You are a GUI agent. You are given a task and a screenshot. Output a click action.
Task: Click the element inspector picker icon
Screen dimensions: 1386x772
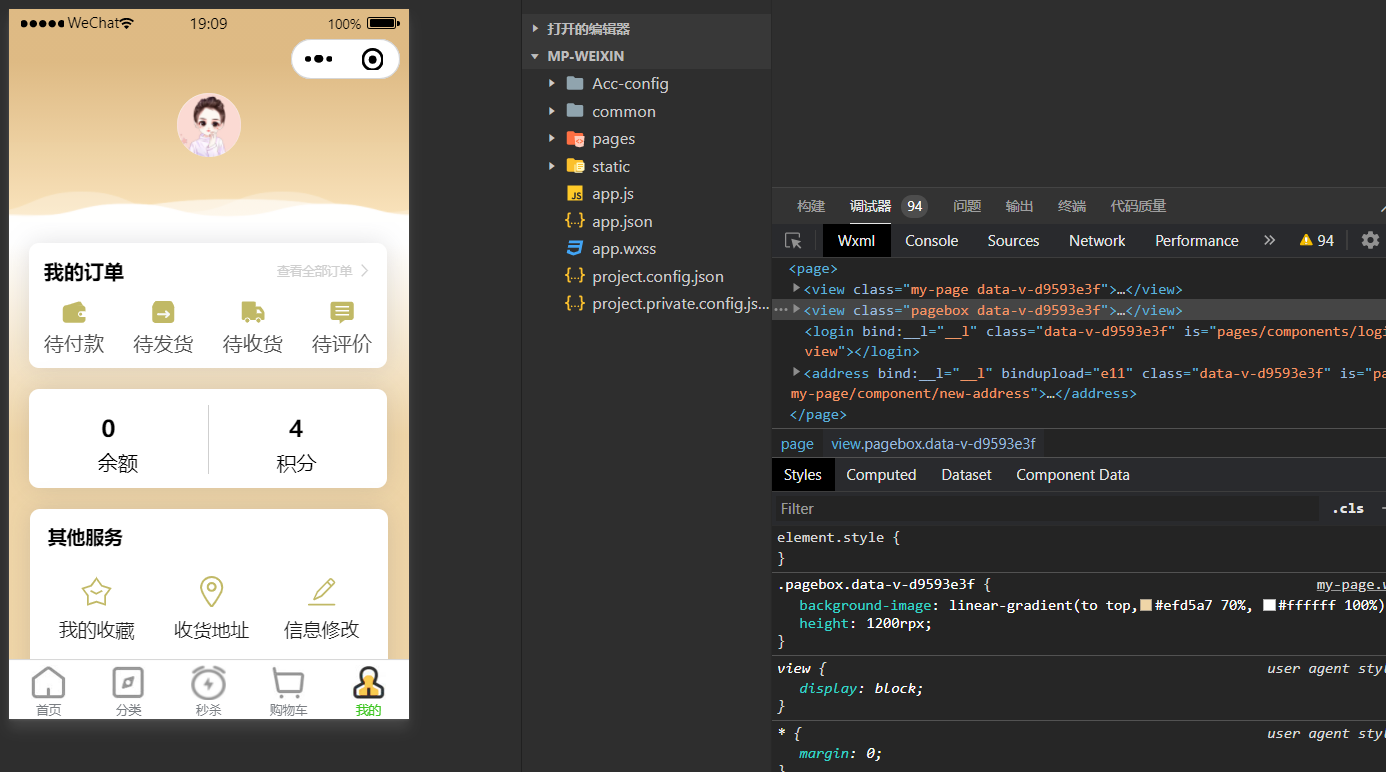tap(793, 241)
